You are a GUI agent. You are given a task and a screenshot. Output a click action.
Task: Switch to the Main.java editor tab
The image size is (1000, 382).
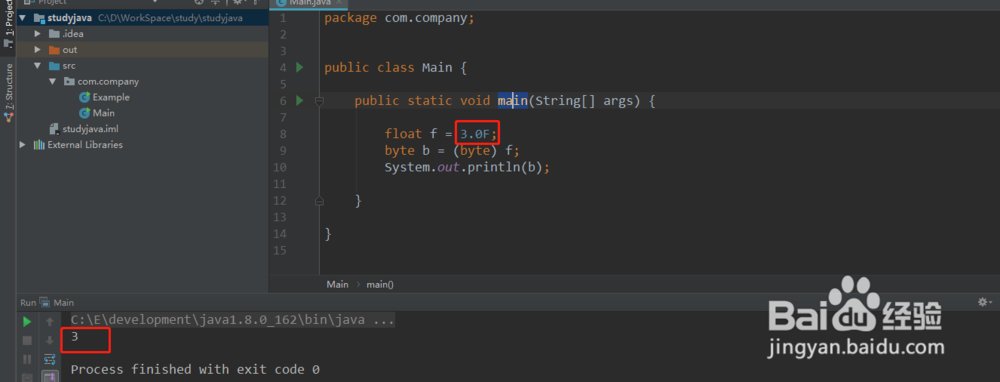pyautogui.click(x=309, y=3)
